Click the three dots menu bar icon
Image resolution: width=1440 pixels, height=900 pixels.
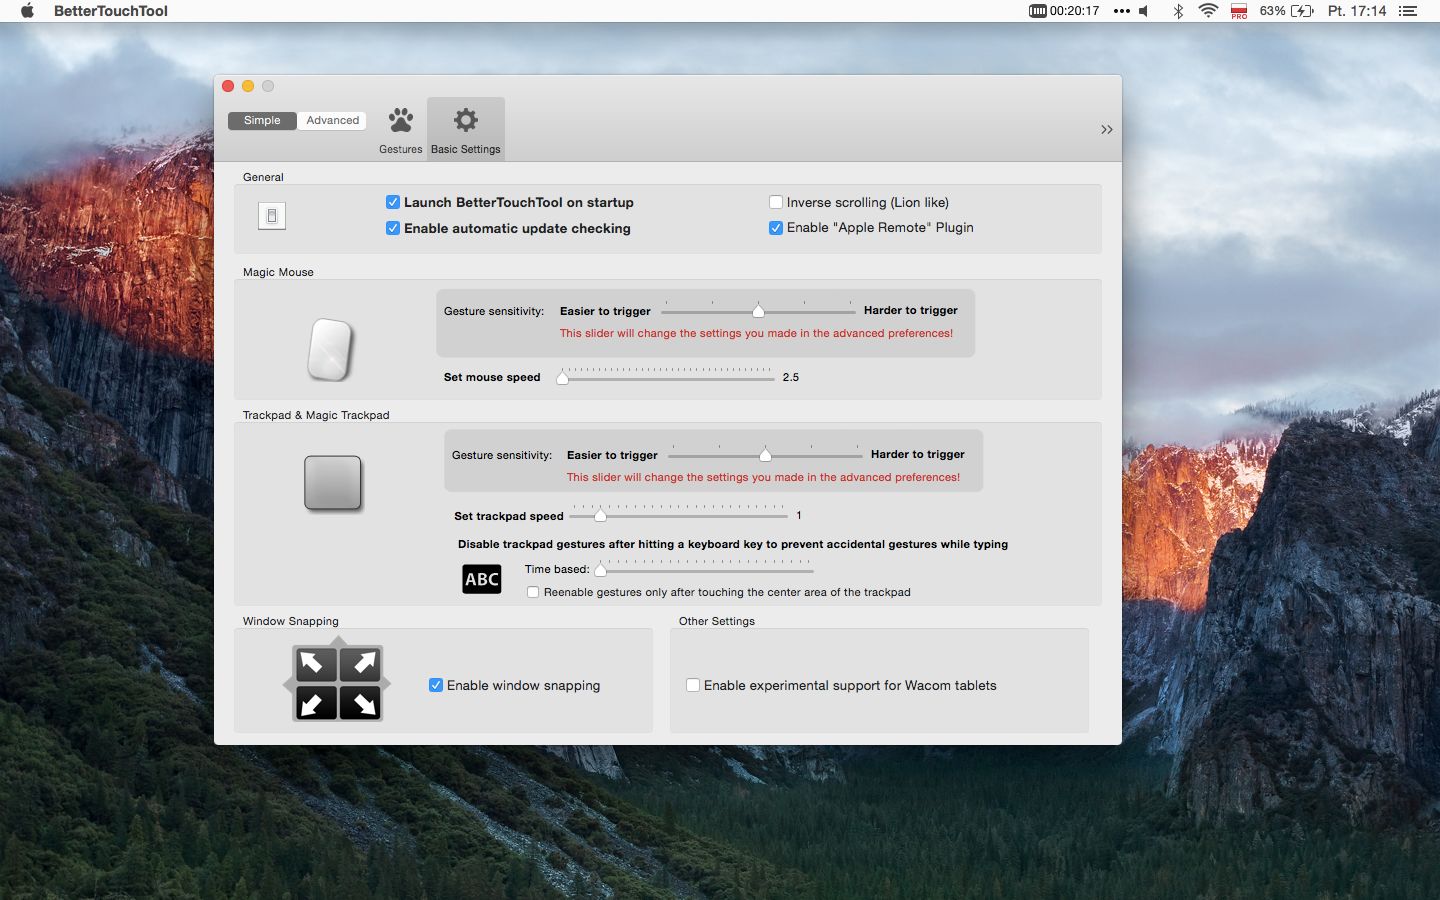(x=1121, y=11)
